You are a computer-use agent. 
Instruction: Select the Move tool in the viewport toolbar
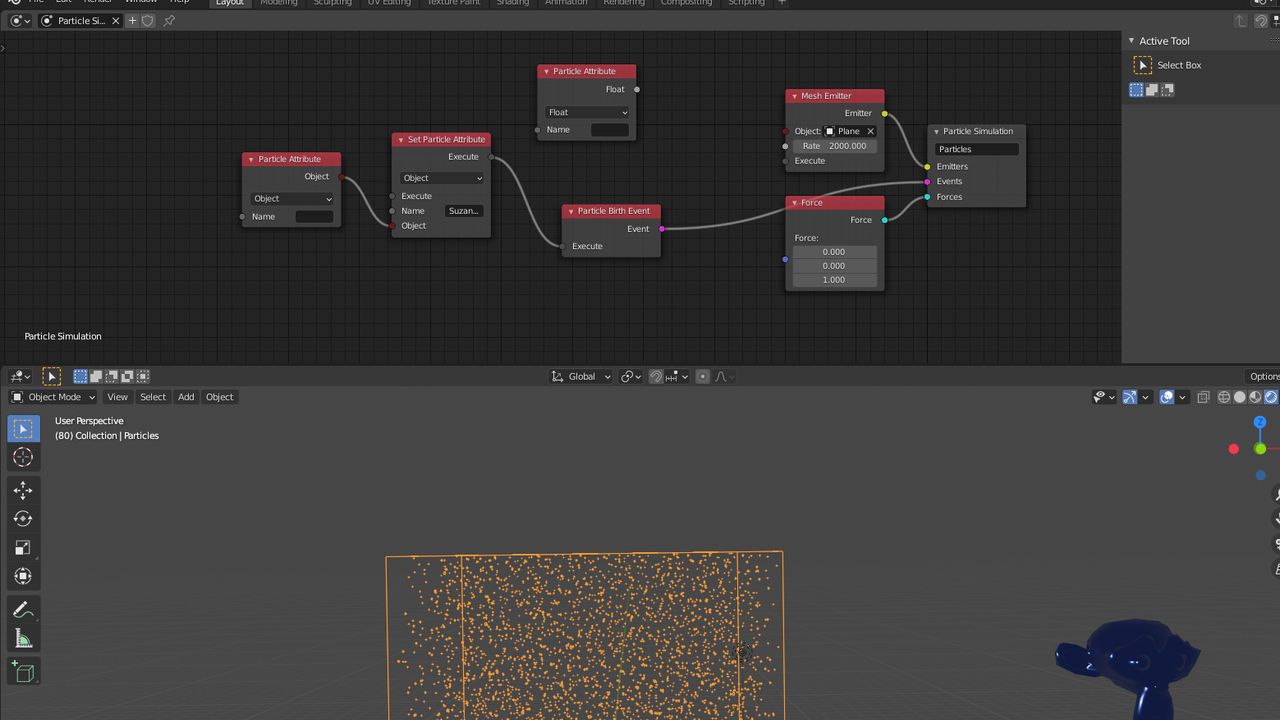coord(24,490)
